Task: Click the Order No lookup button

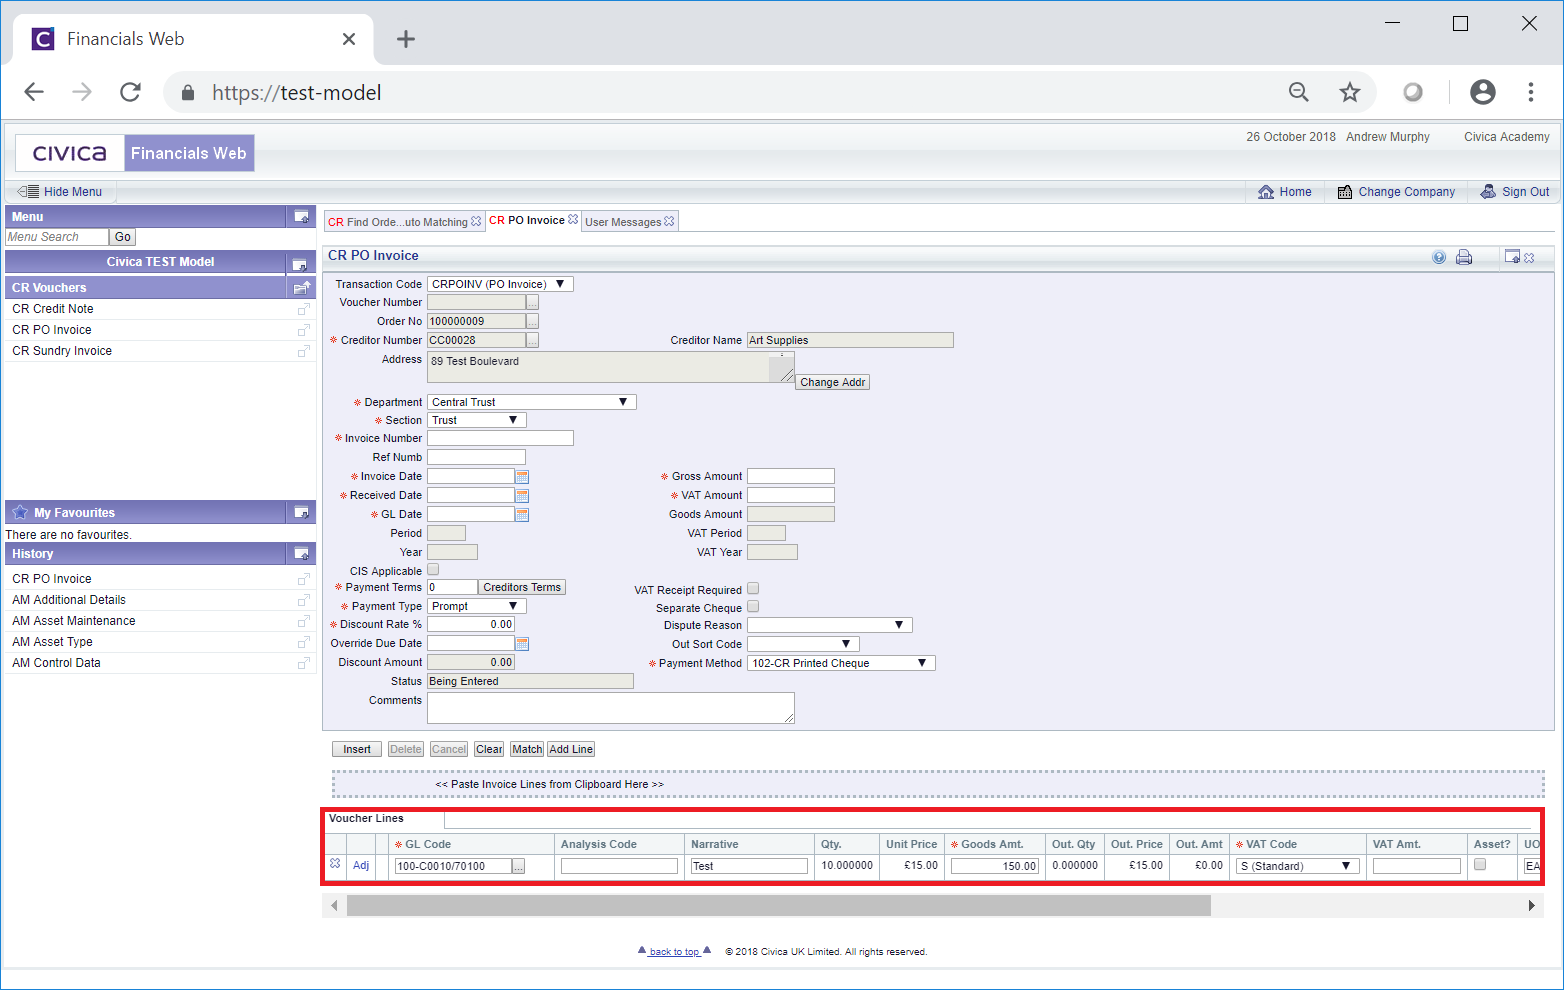Action: pyautogui.click(x=533, y=322)
